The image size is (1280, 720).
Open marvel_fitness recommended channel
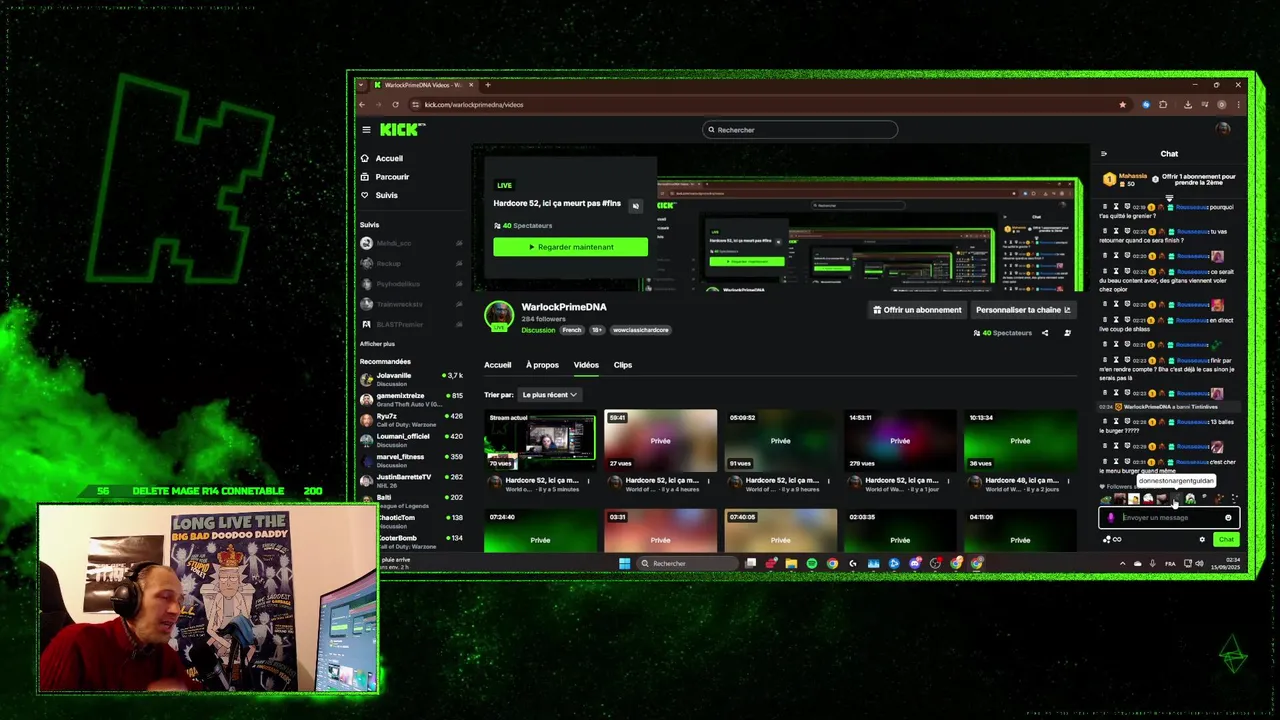click(x=411, y=460)
